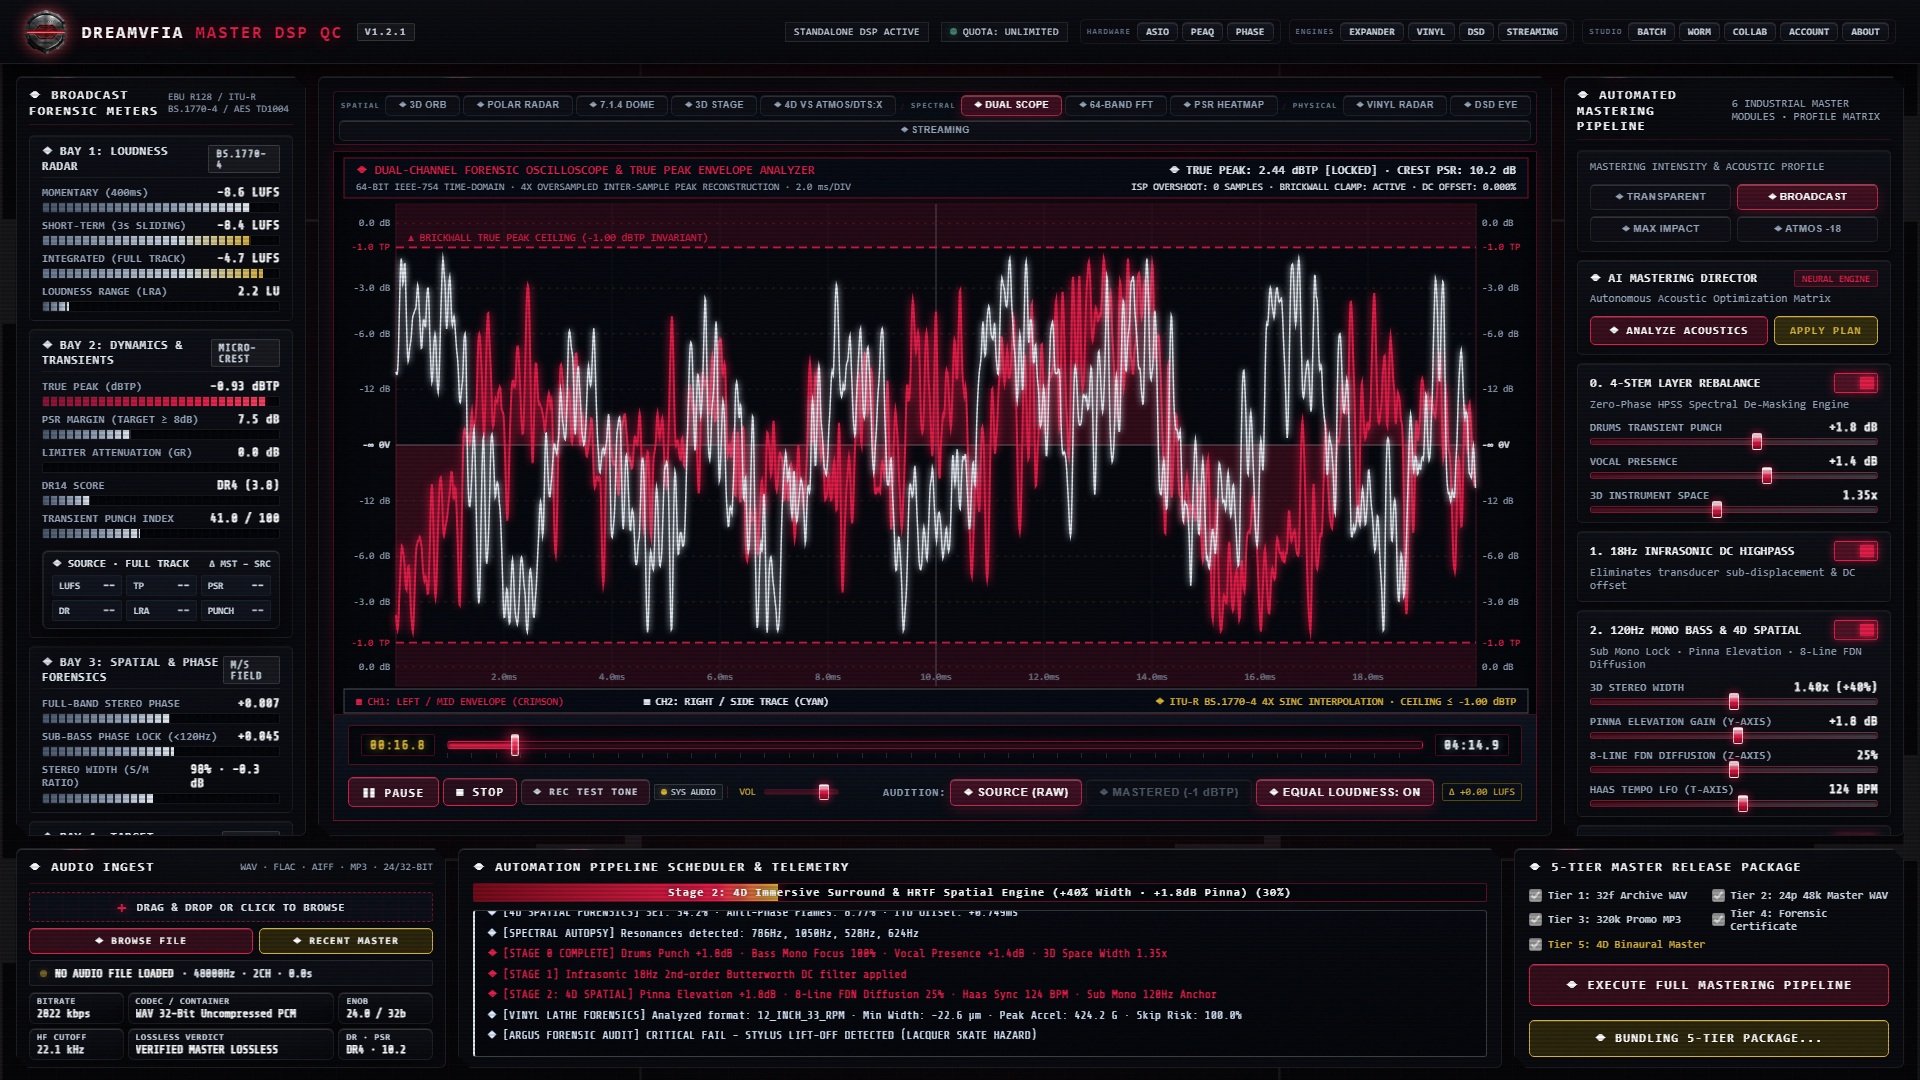Toggle EQUAL LOUDNESS on/off
The image size is (1920, 1080).
coord(1344,792)
